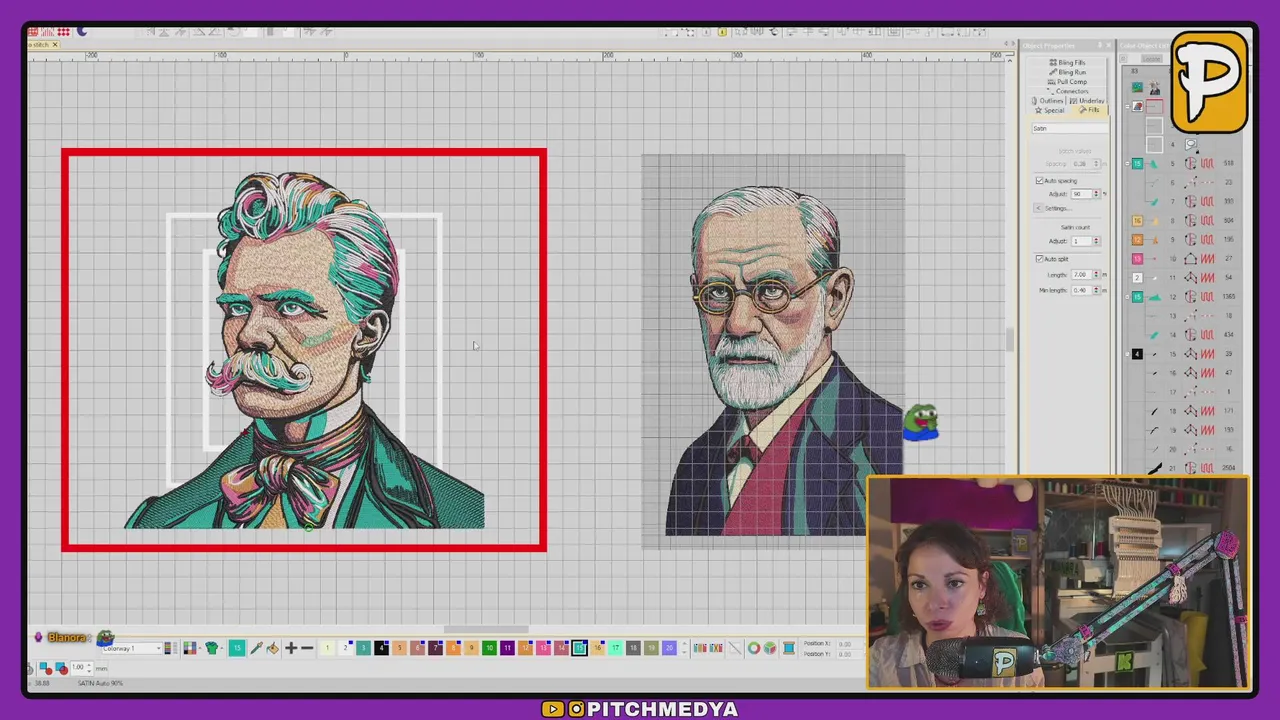This screenshot has width=1280, height=720.
Task: Adjust the Auto spacing percent stepper
Action: click(x=1096, y=194)
